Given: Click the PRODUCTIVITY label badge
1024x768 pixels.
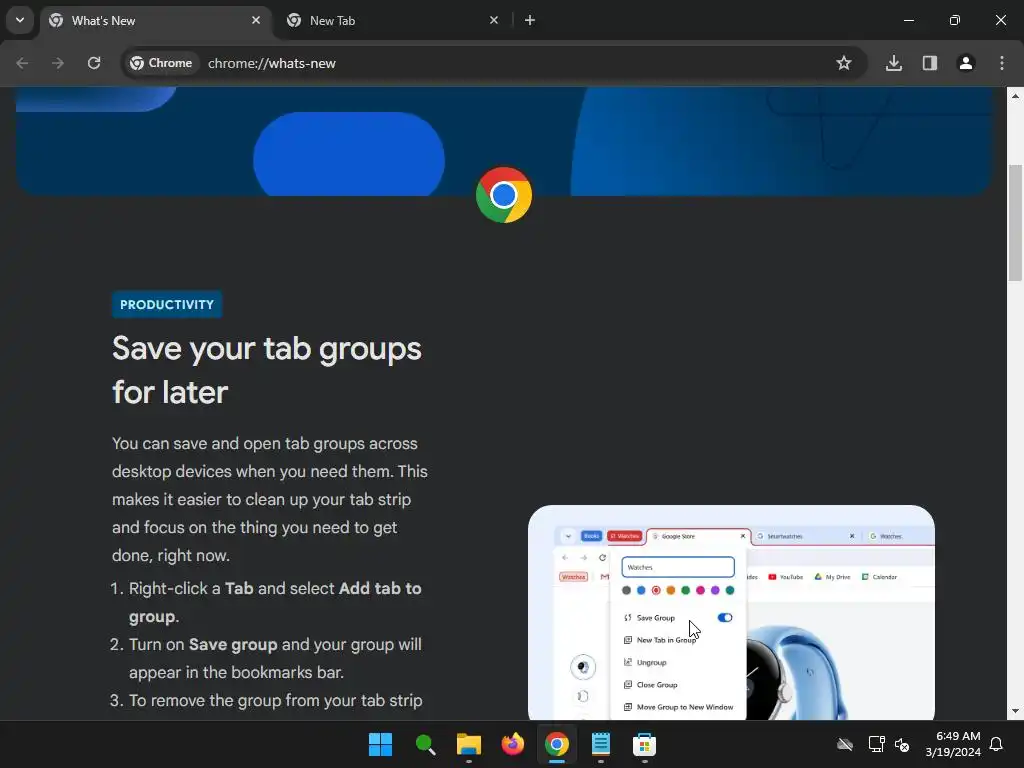Looking at the screenshot, I should coord(167,304).
